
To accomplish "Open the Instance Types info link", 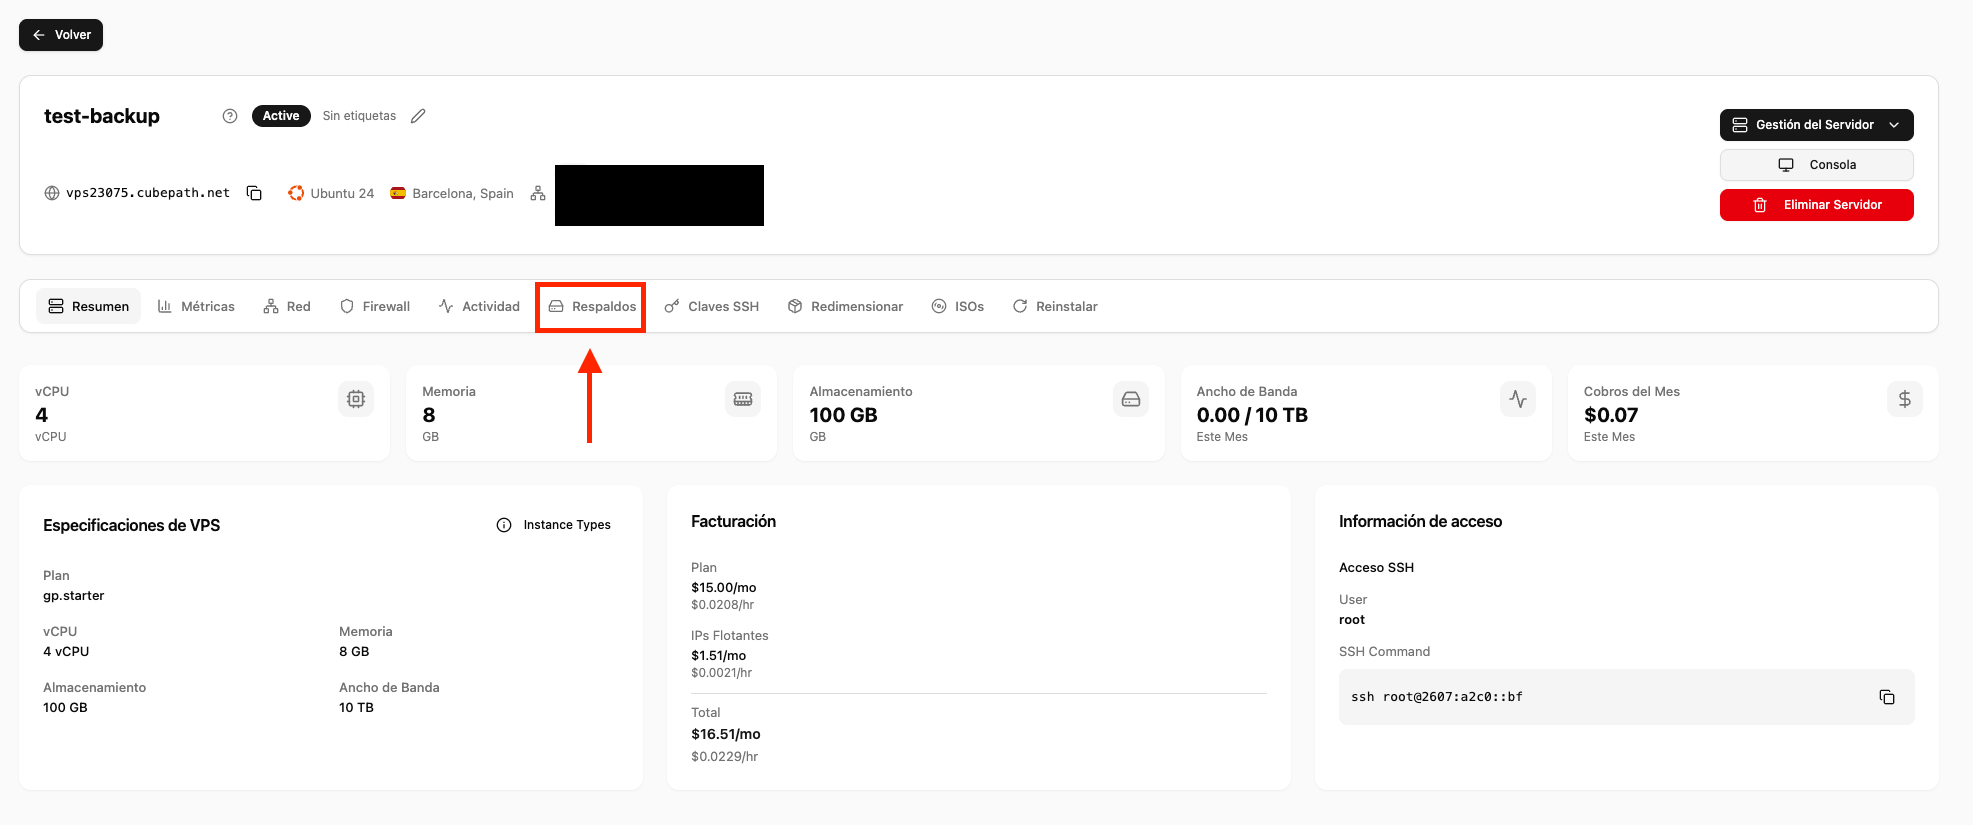I will coord(554,525).
